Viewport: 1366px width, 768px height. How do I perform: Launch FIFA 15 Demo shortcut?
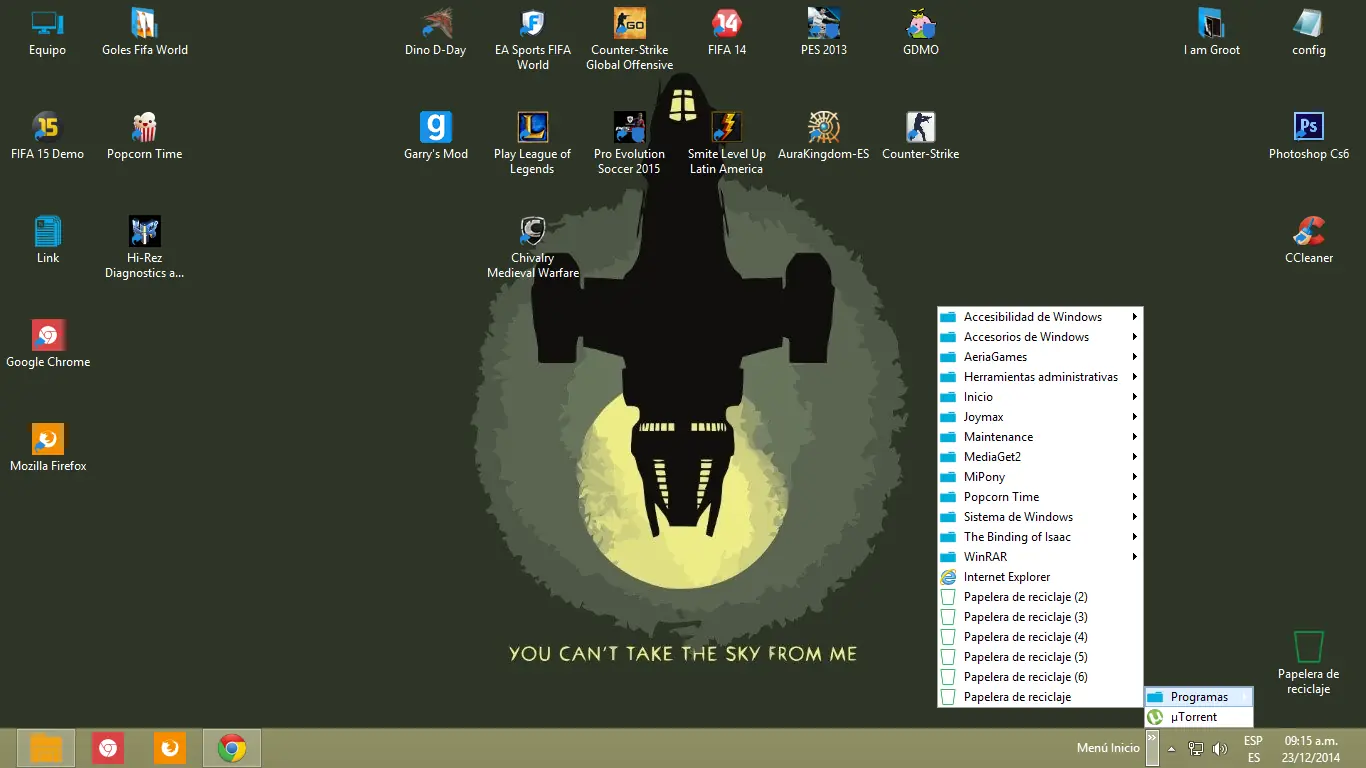(47, 136)
